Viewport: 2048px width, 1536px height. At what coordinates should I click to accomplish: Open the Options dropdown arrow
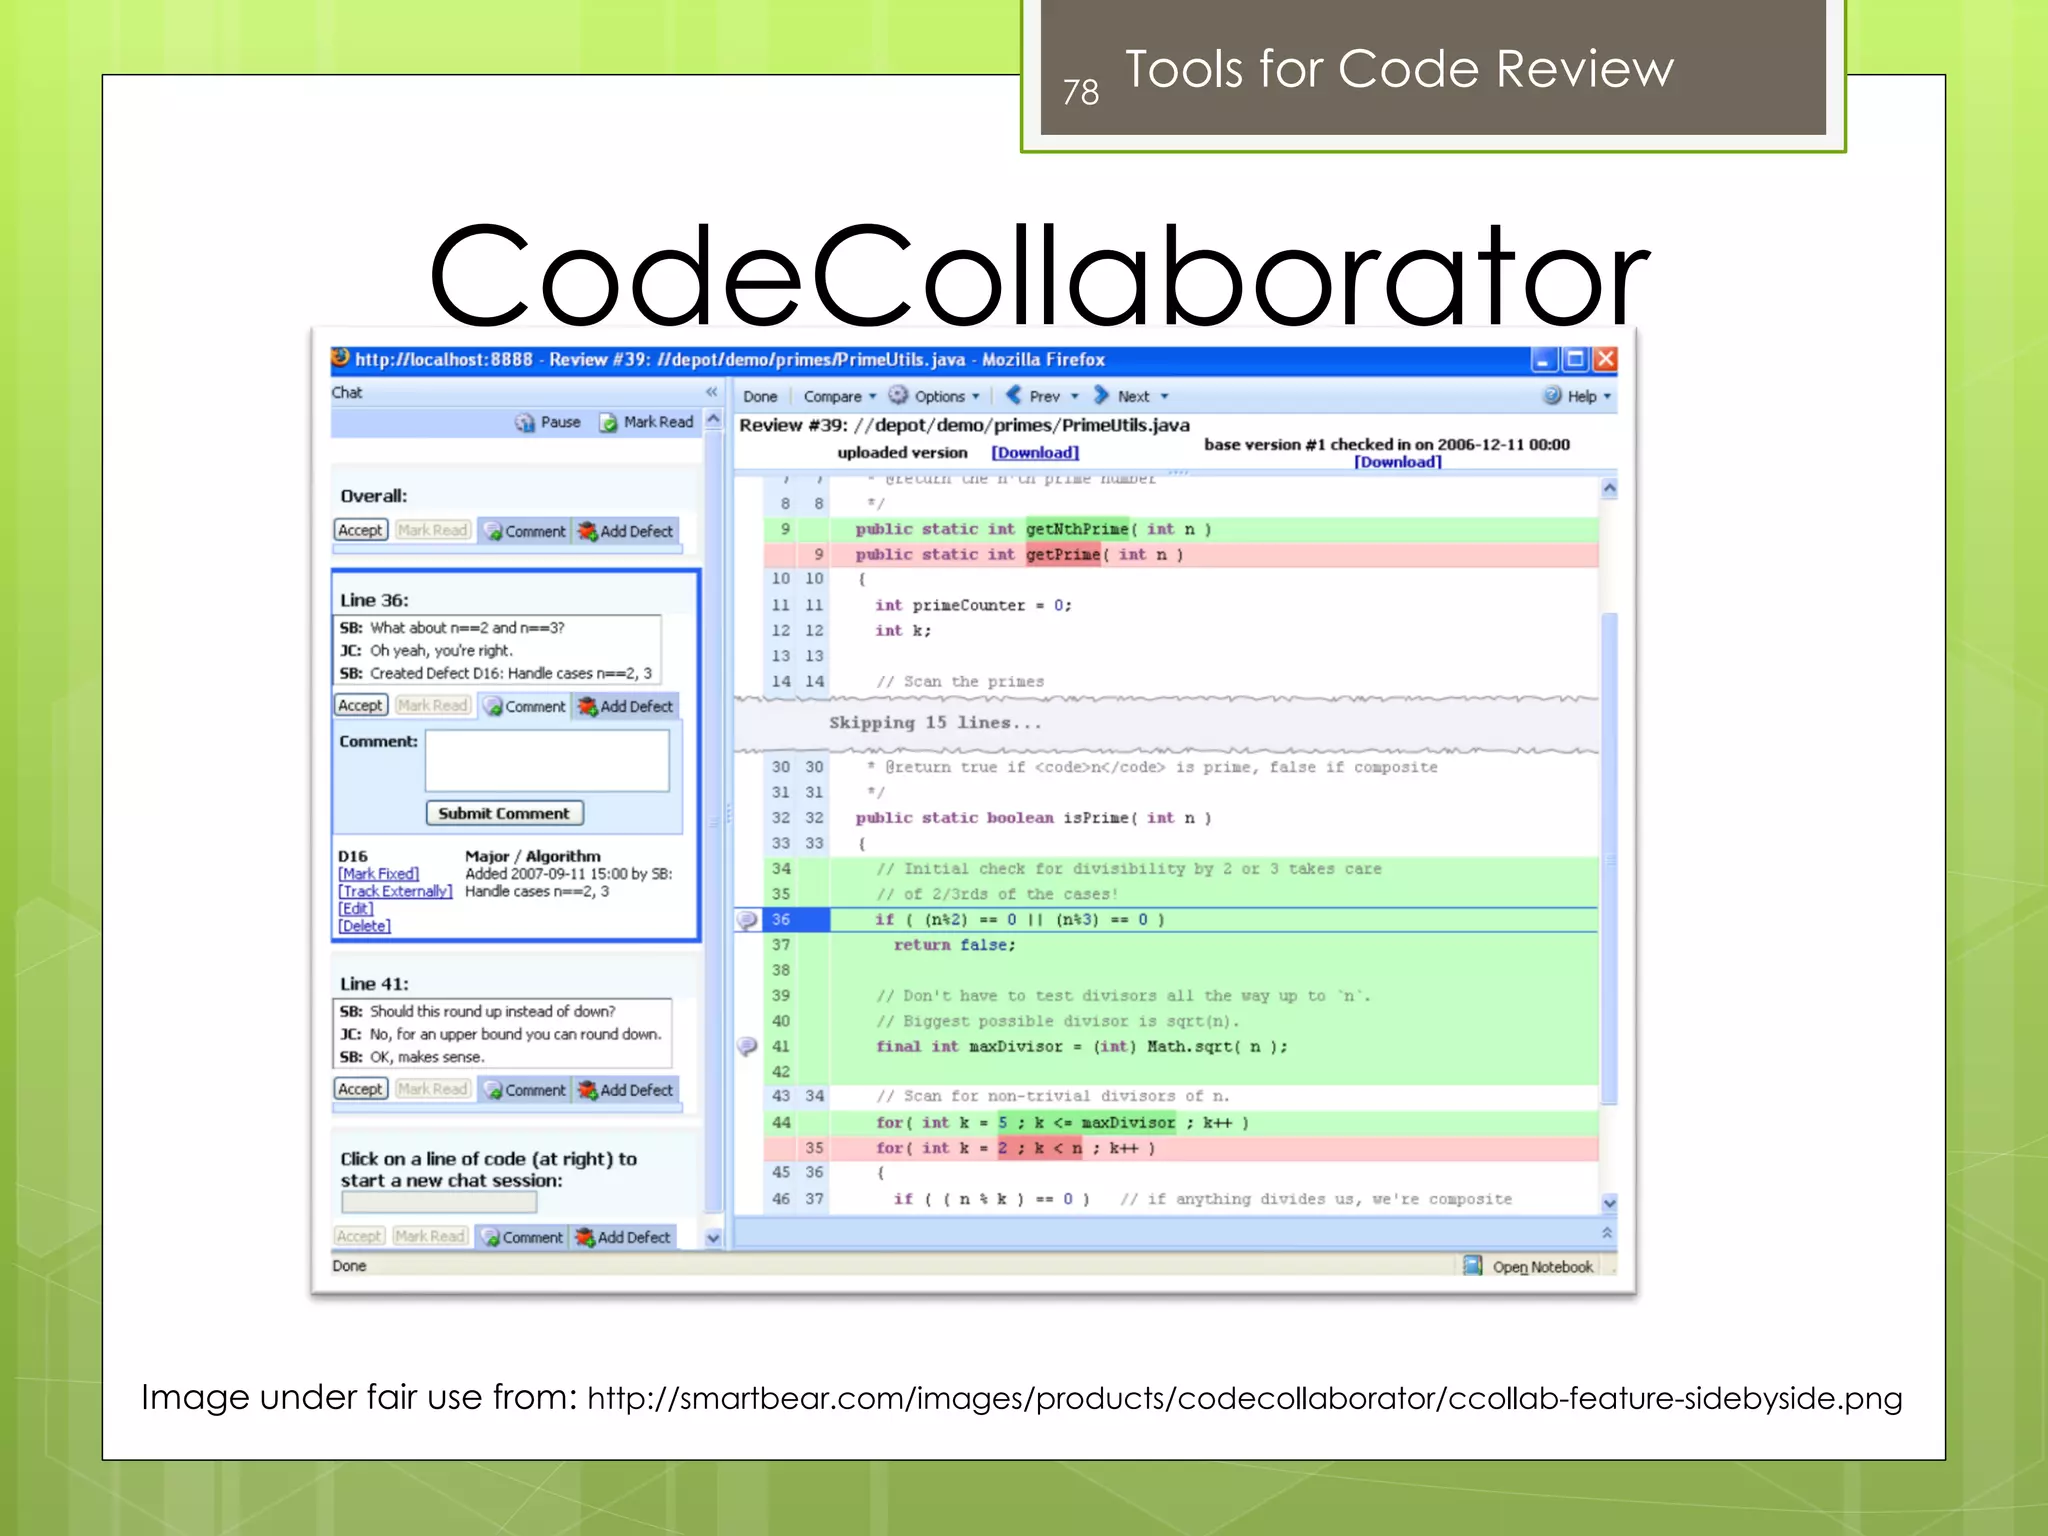click(x=976, y=397)
